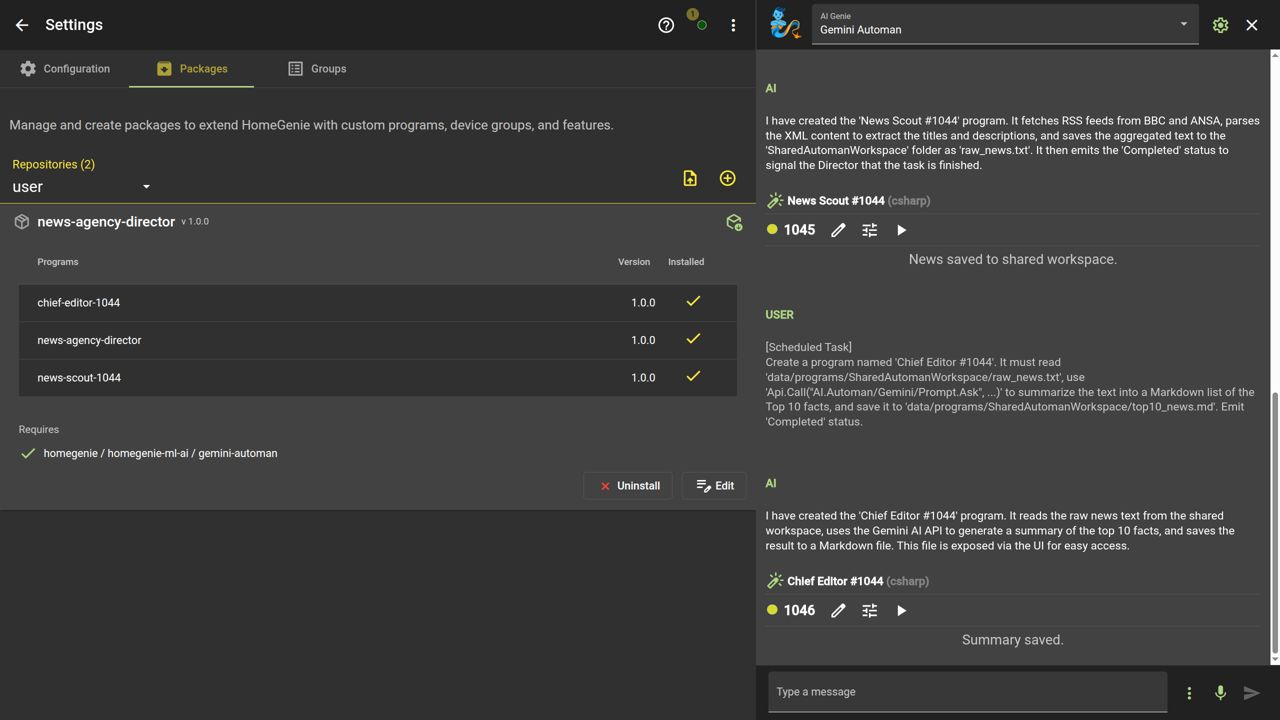Click the Type a message field
Viewport: 1280px width, 720px height.
[966, 692]
